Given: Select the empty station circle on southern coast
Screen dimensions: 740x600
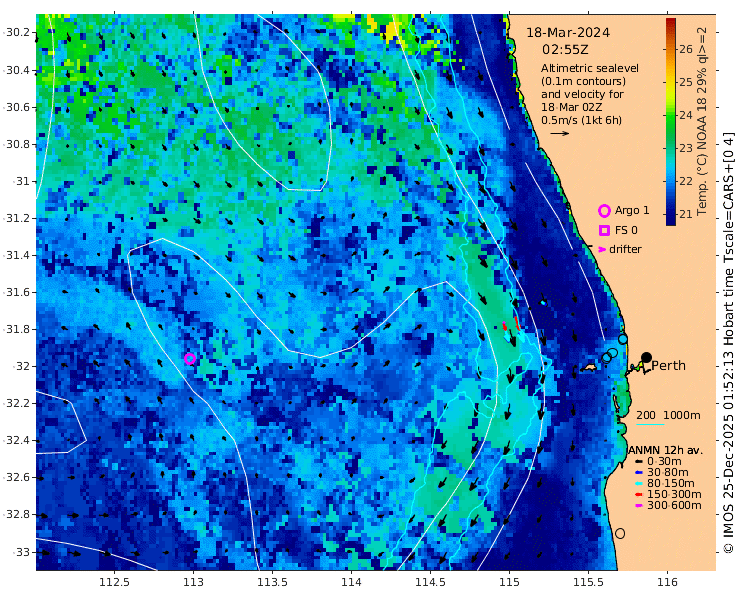Looking at the screenshot, I should [620, 533].
